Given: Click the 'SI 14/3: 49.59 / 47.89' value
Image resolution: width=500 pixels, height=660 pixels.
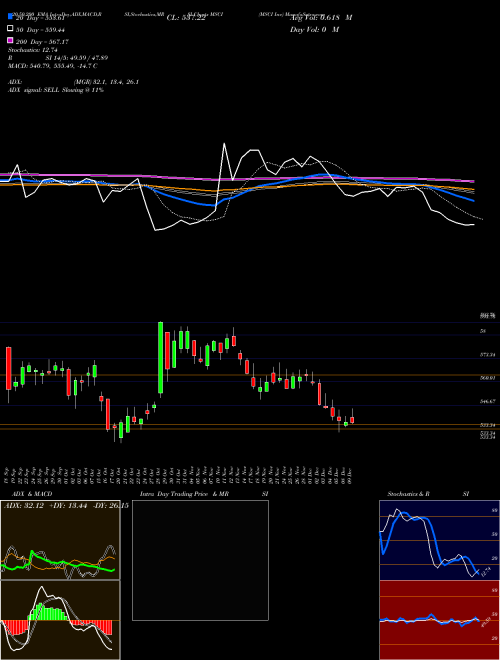Looking at the screenshot, I should tap(77, 58).
